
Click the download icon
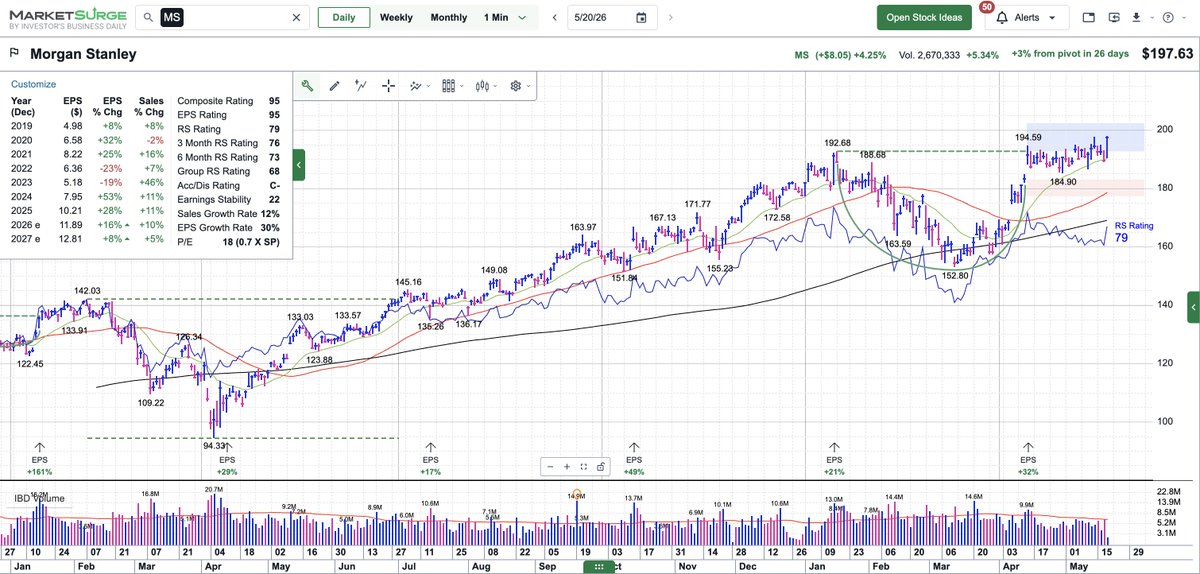click(1136, 18)
